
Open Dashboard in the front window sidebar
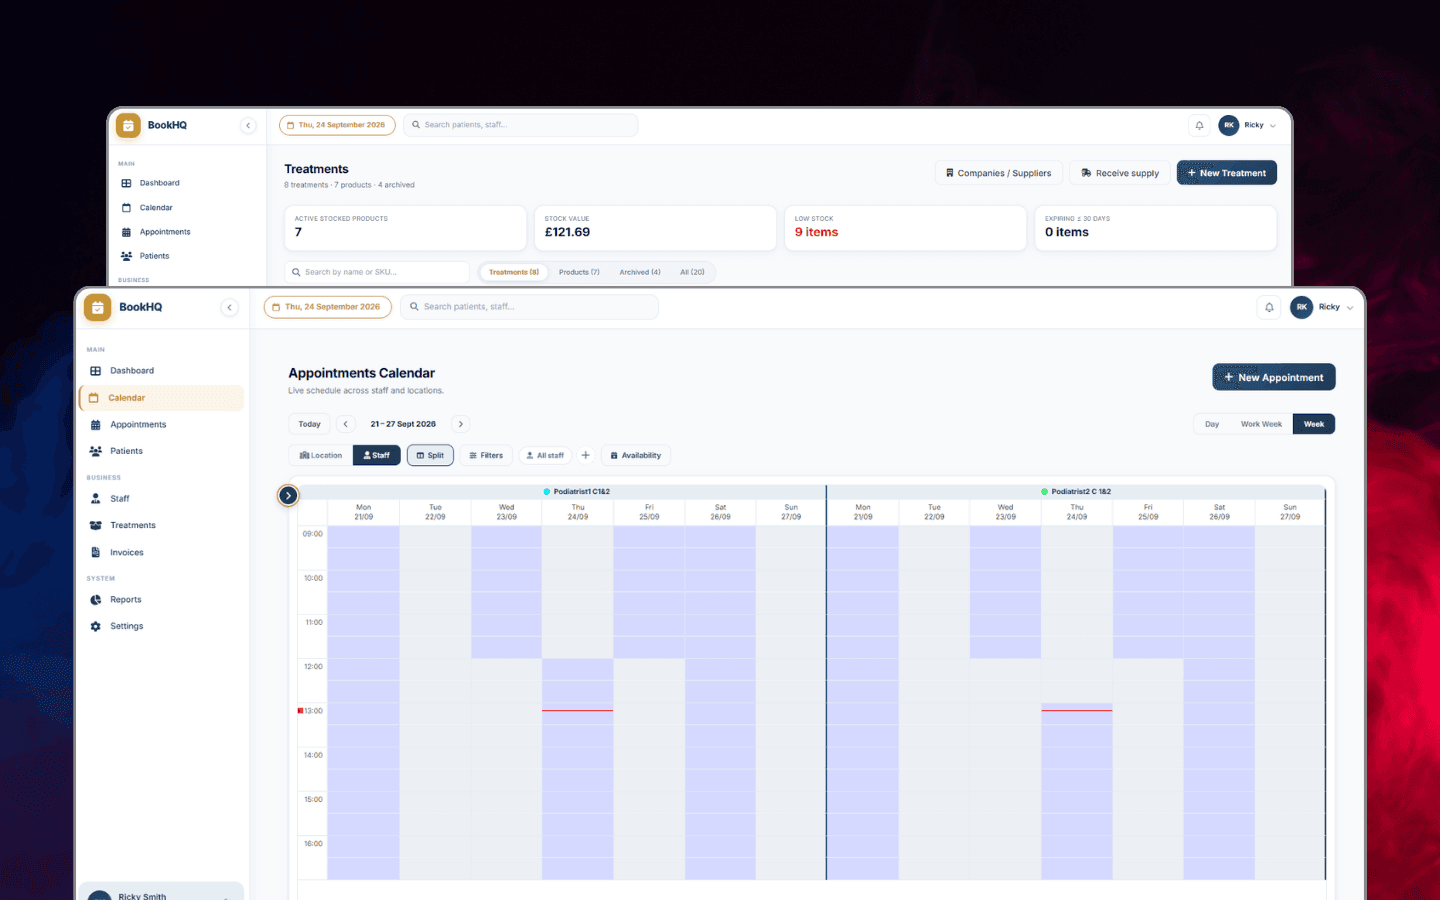(x=161, y=371)
